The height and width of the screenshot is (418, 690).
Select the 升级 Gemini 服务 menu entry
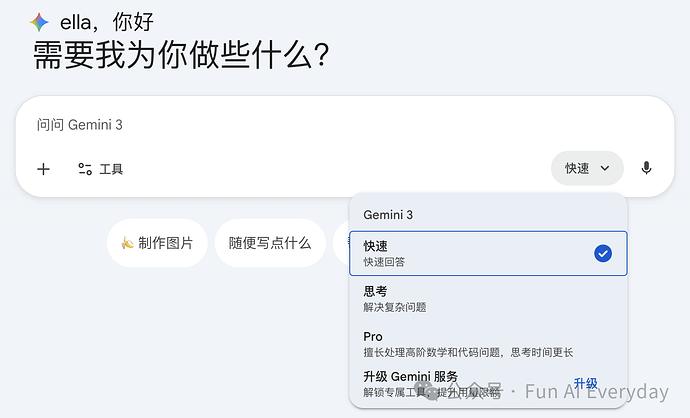point(450,383)
